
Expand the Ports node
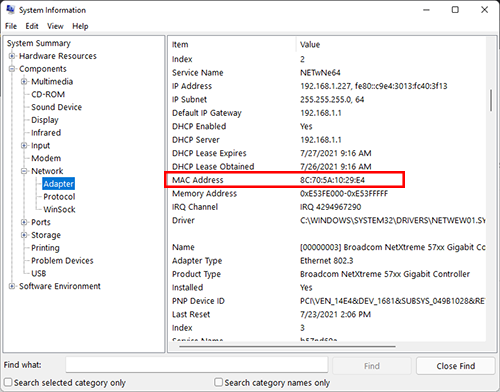(x=24, y=222)
